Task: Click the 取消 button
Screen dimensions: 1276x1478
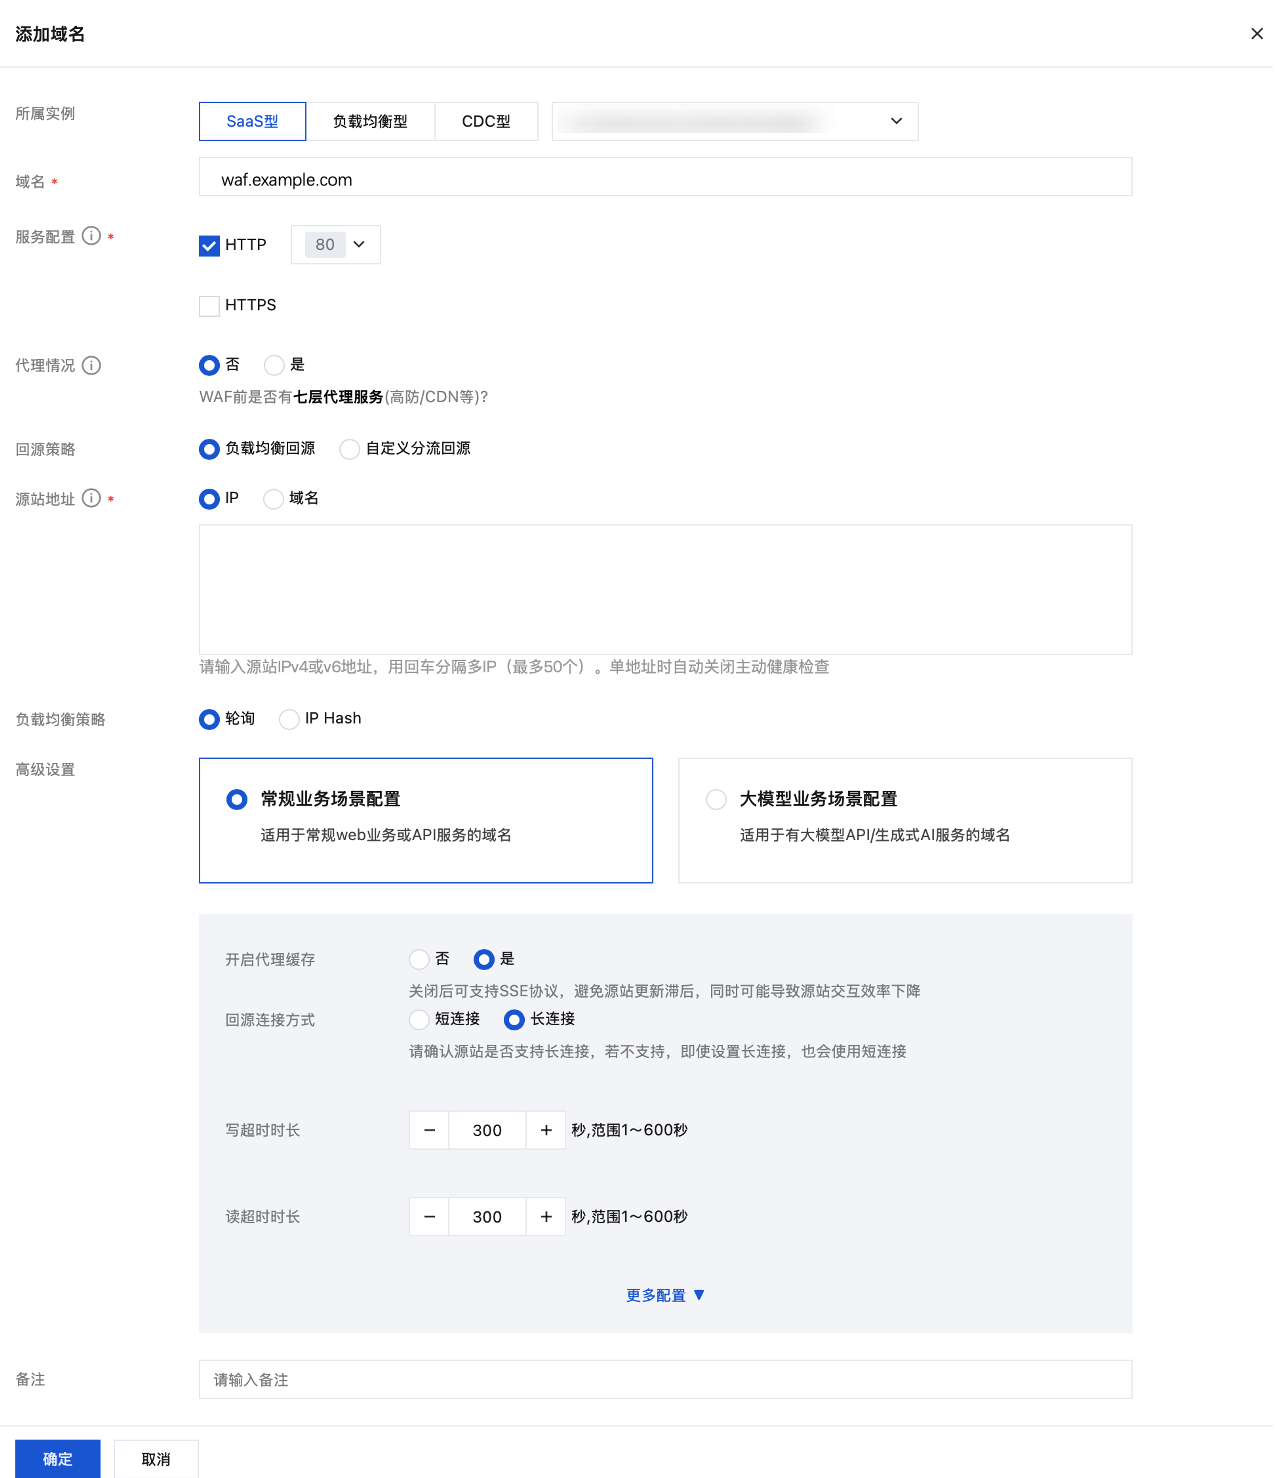Action: pyautogui.click(x=156, y=1459)
